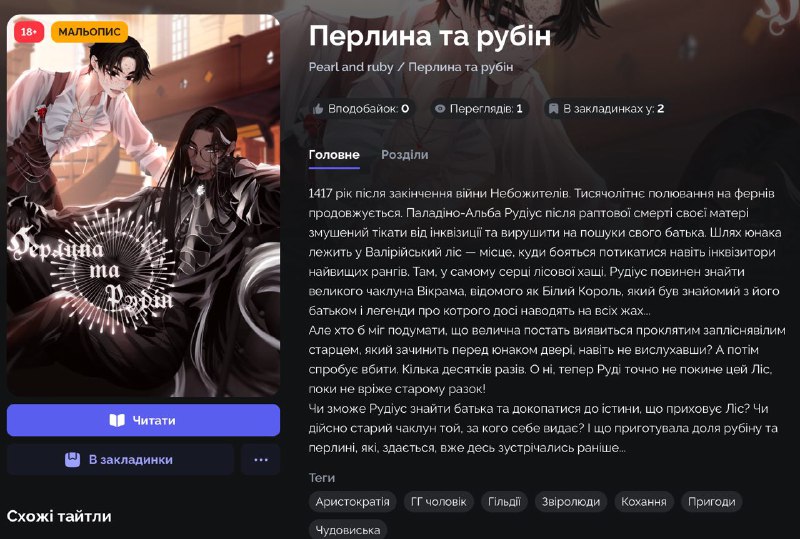Open the three-dots more options menu
Screen dimensions: 800x539
pos(261,459)
